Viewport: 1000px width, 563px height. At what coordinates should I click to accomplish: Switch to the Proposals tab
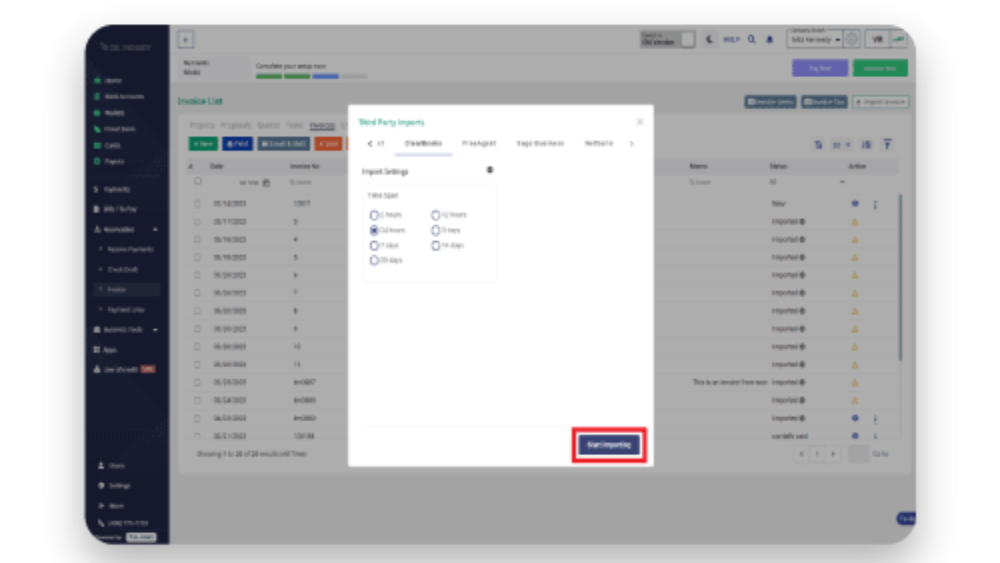tap(236, 125)
